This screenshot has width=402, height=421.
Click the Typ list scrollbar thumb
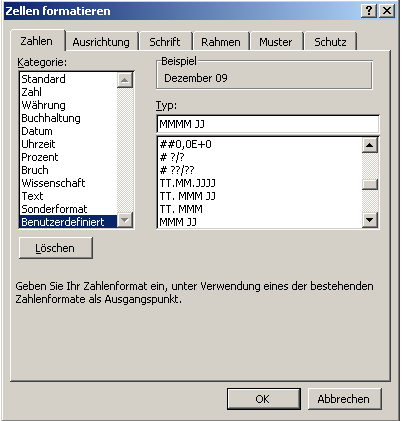[370, 184]
